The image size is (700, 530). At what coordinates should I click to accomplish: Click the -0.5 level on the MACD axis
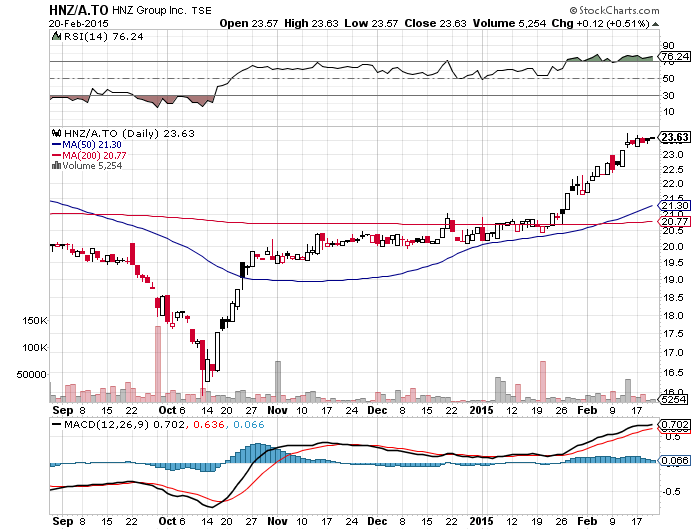pos(671,492)
